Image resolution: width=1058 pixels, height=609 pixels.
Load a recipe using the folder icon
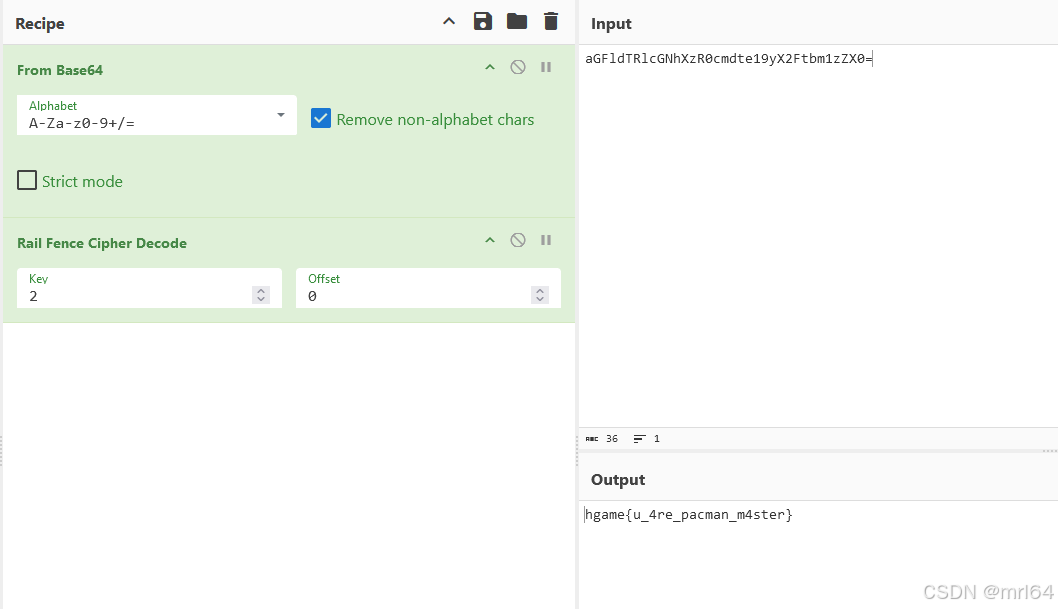(516, 22)
